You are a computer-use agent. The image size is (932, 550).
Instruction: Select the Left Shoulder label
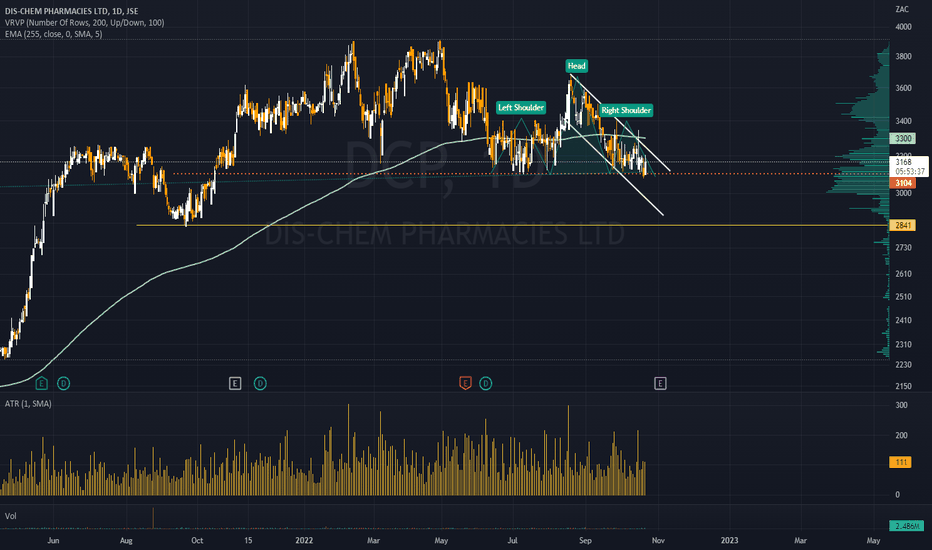[521, 108]
